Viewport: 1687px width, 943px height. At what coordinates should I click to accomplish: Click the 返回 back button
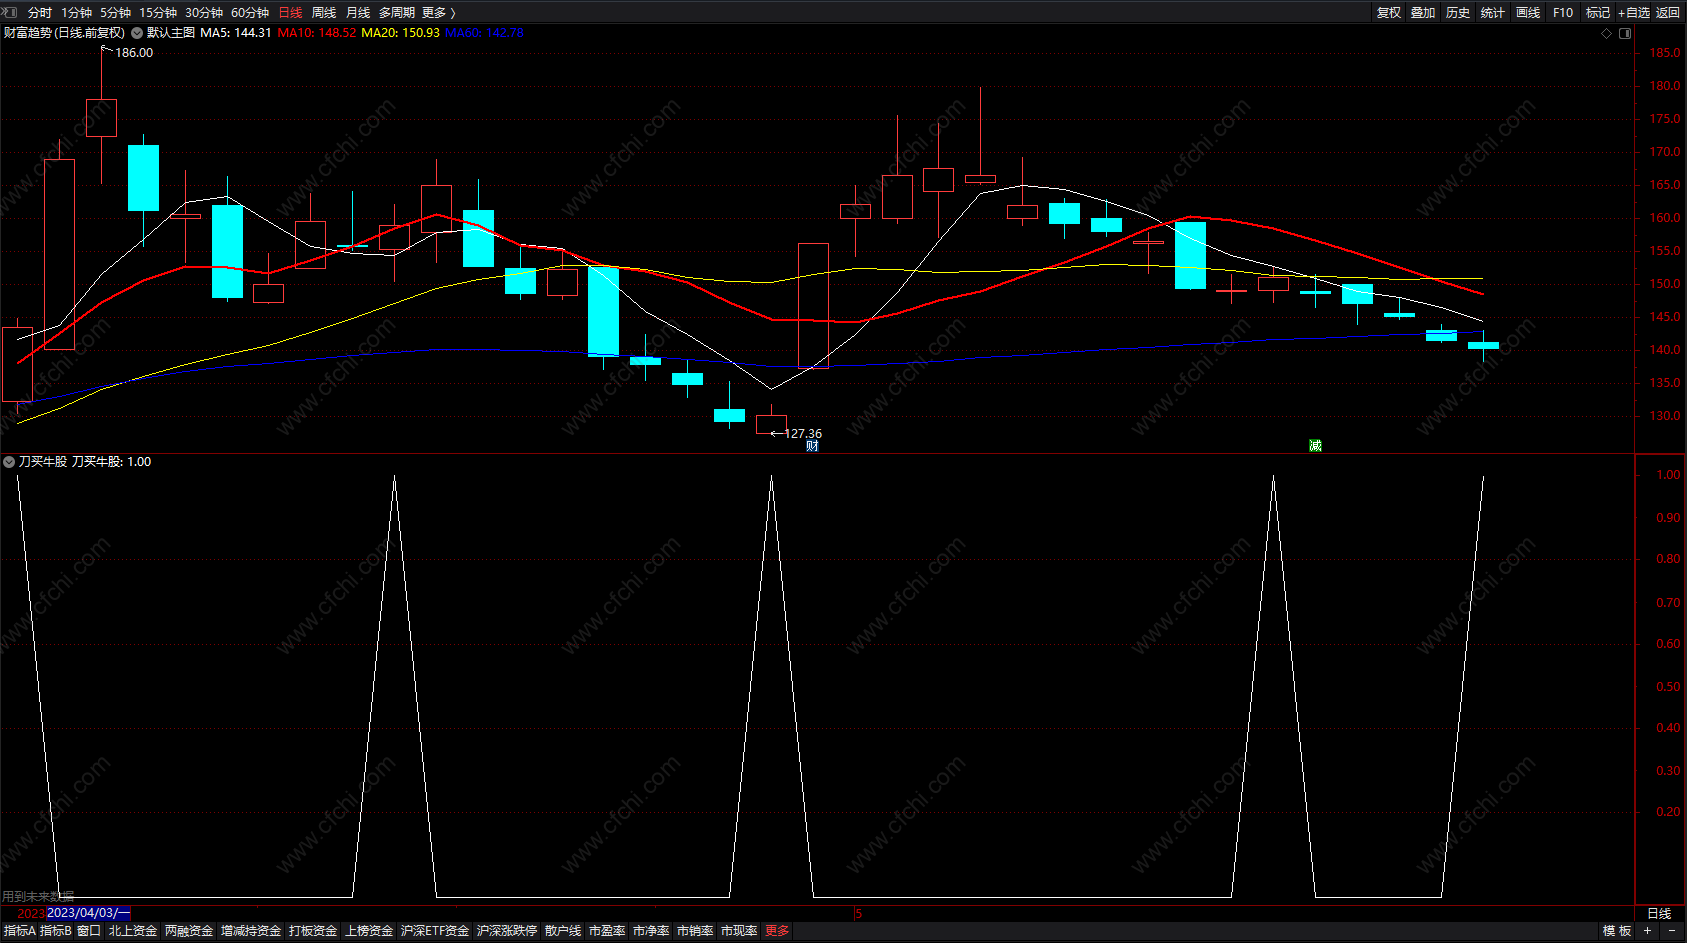pyautogui.click(x=1668, y=13)
